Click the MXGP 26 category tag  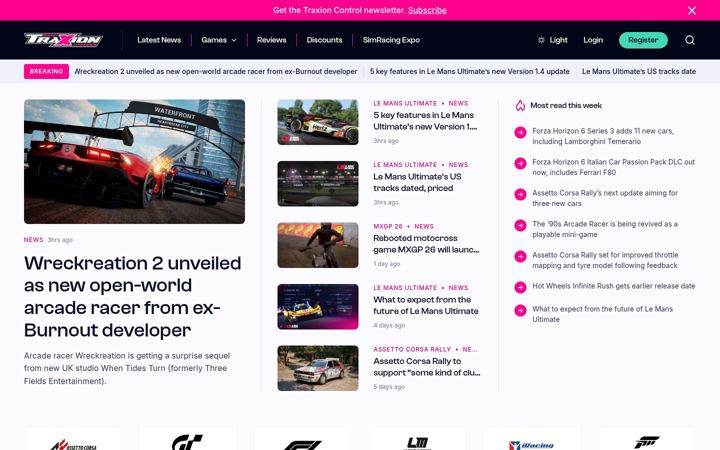(388, 226)
